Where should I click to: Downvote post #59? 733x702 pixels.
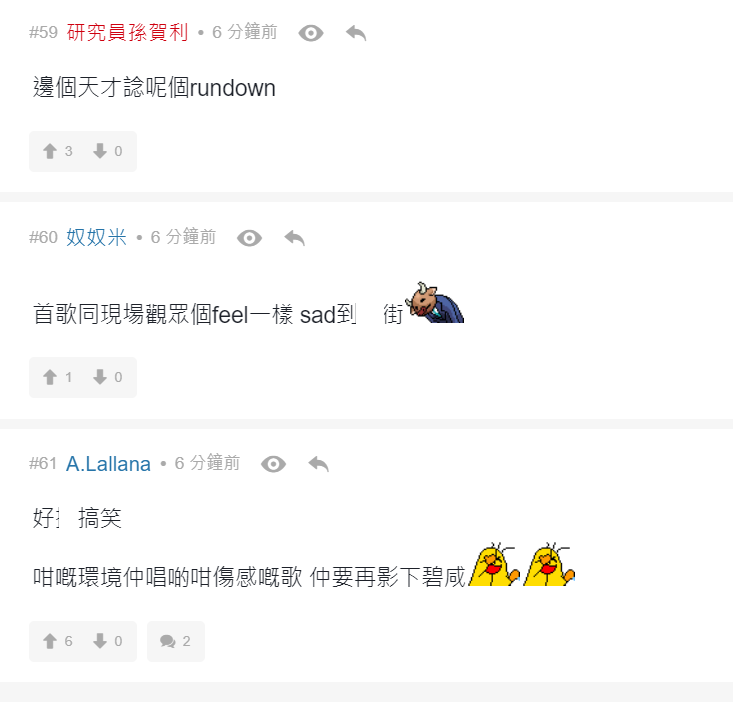(108, 151)
